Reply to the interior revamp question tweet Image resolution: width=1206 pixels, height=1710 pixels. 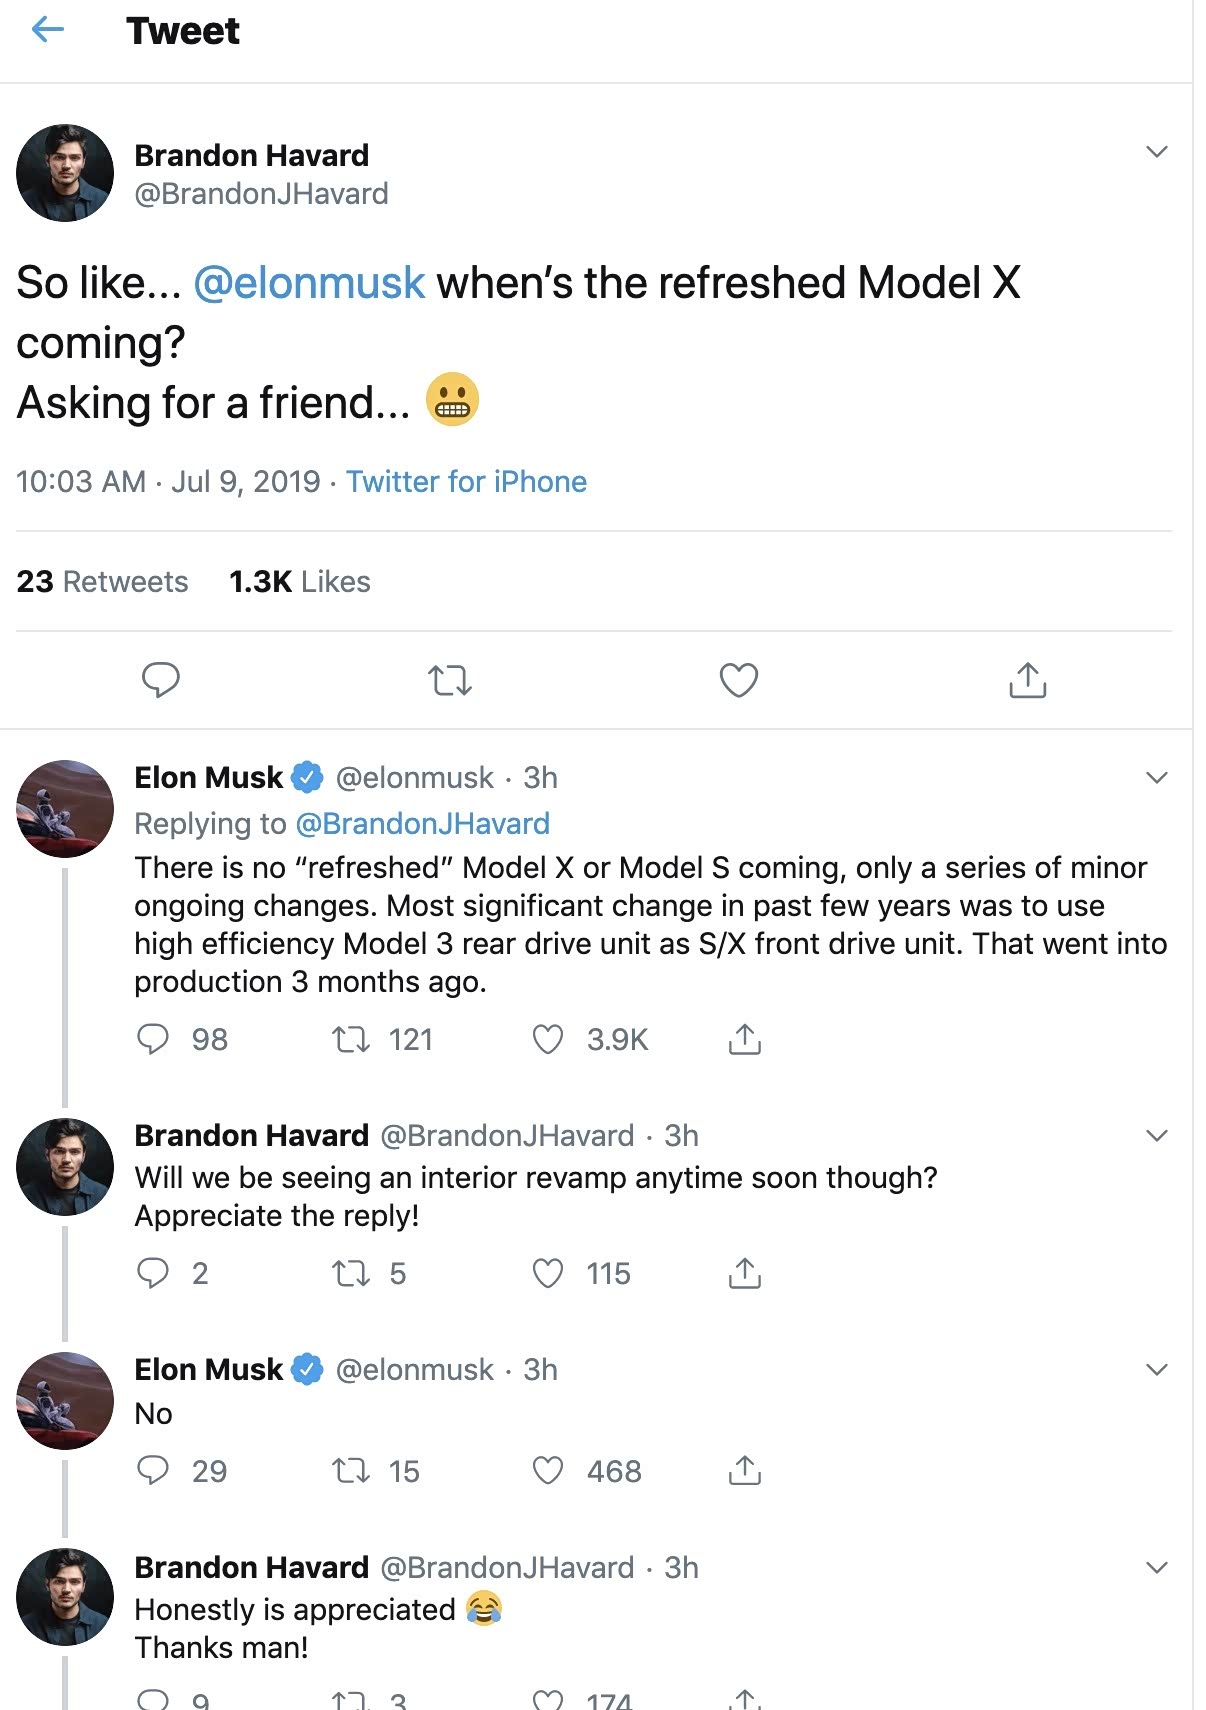[153, 1274]
